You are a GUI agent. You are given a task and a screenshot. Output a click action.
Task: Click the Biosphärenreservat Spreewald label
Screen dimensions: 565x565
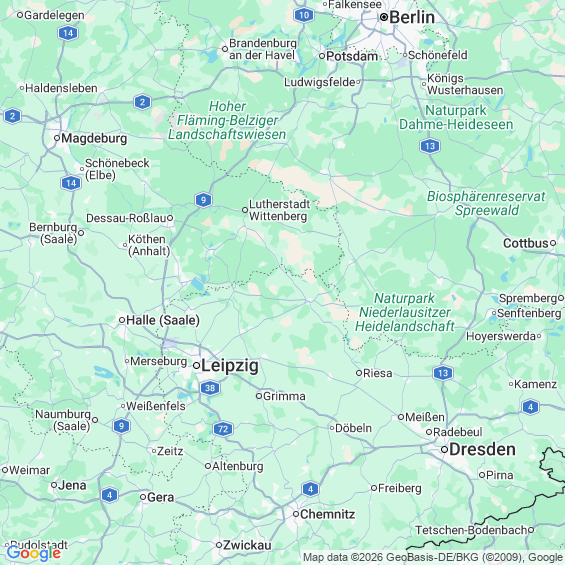486,203
